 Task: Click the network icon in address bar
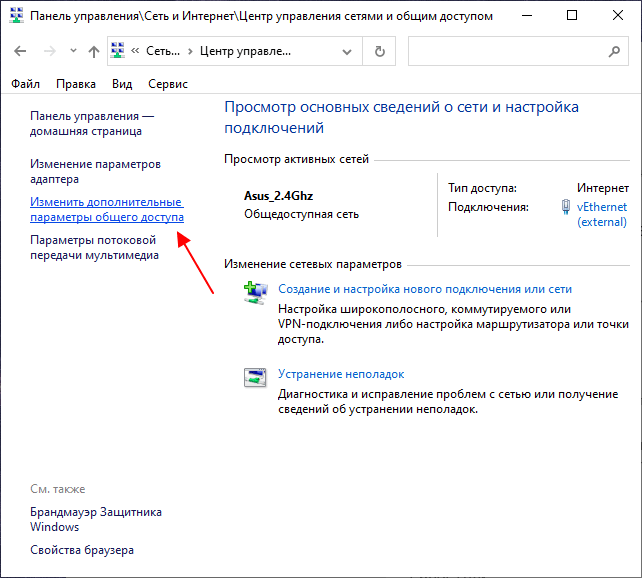118,51
